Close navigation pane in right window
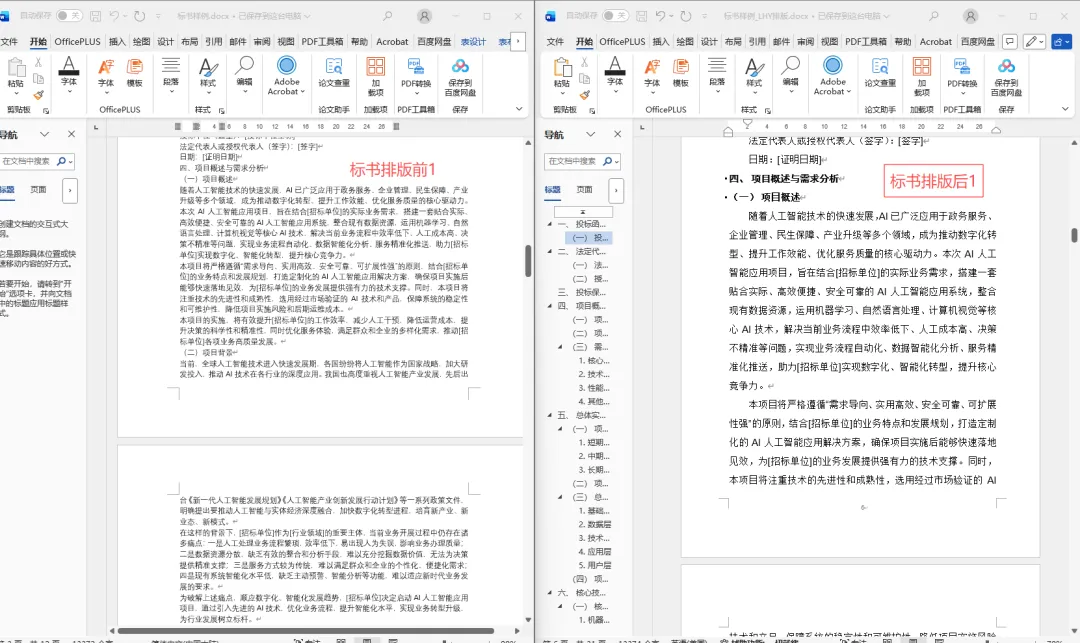The height and width of the screenshot is (643, 1080). click(x=617, y=134)
